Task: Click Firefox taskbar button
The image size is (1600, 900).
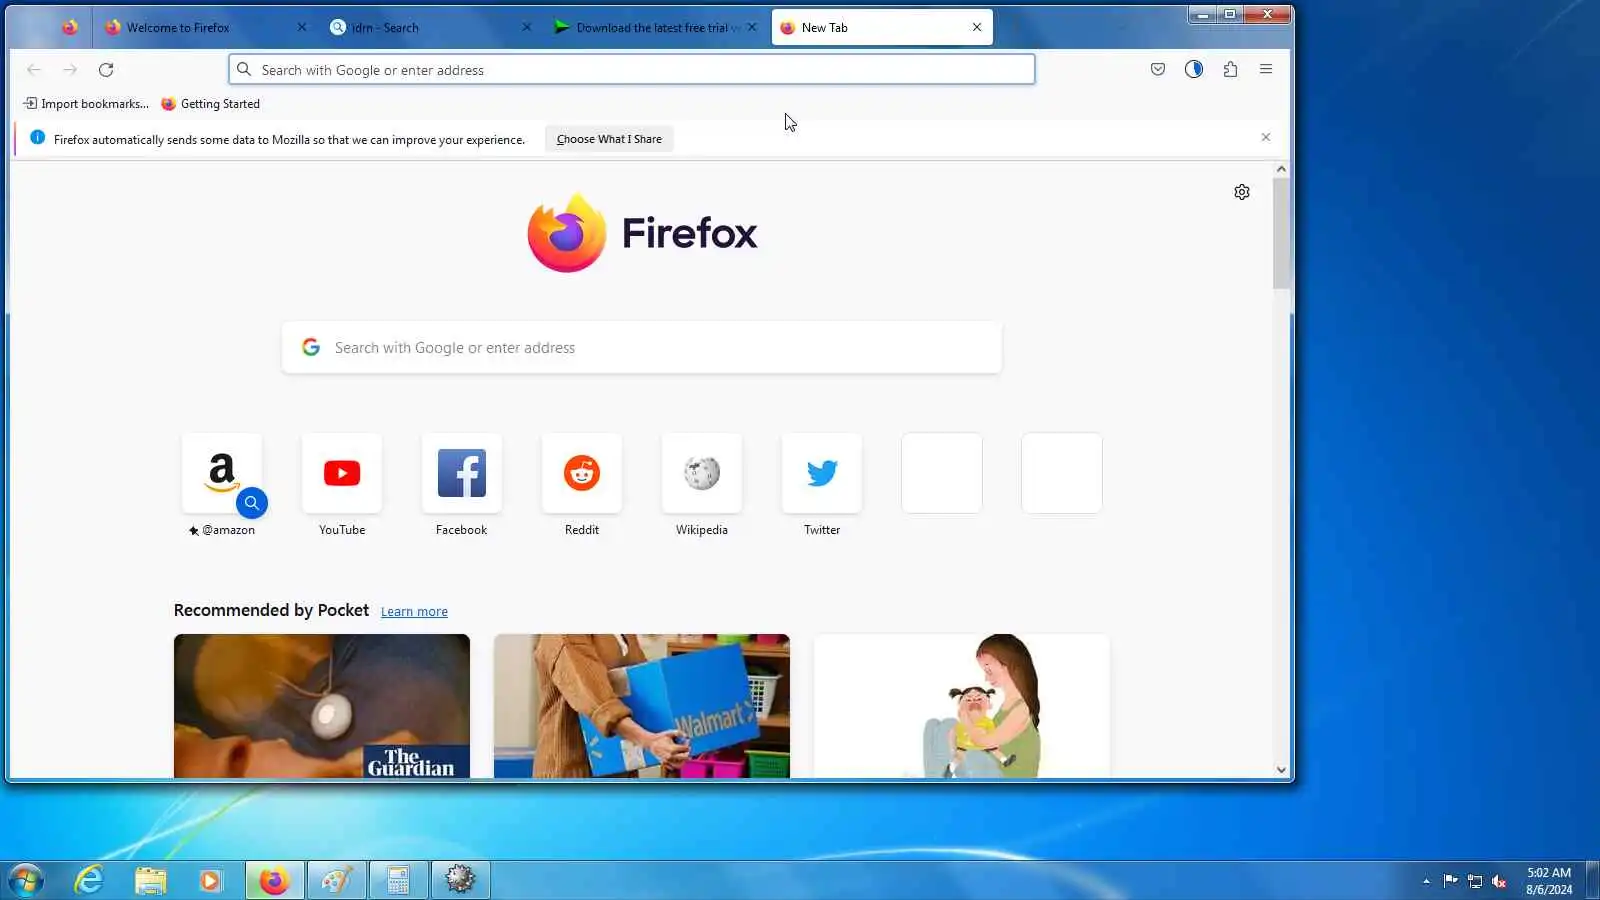Action: tap(274, 881)
